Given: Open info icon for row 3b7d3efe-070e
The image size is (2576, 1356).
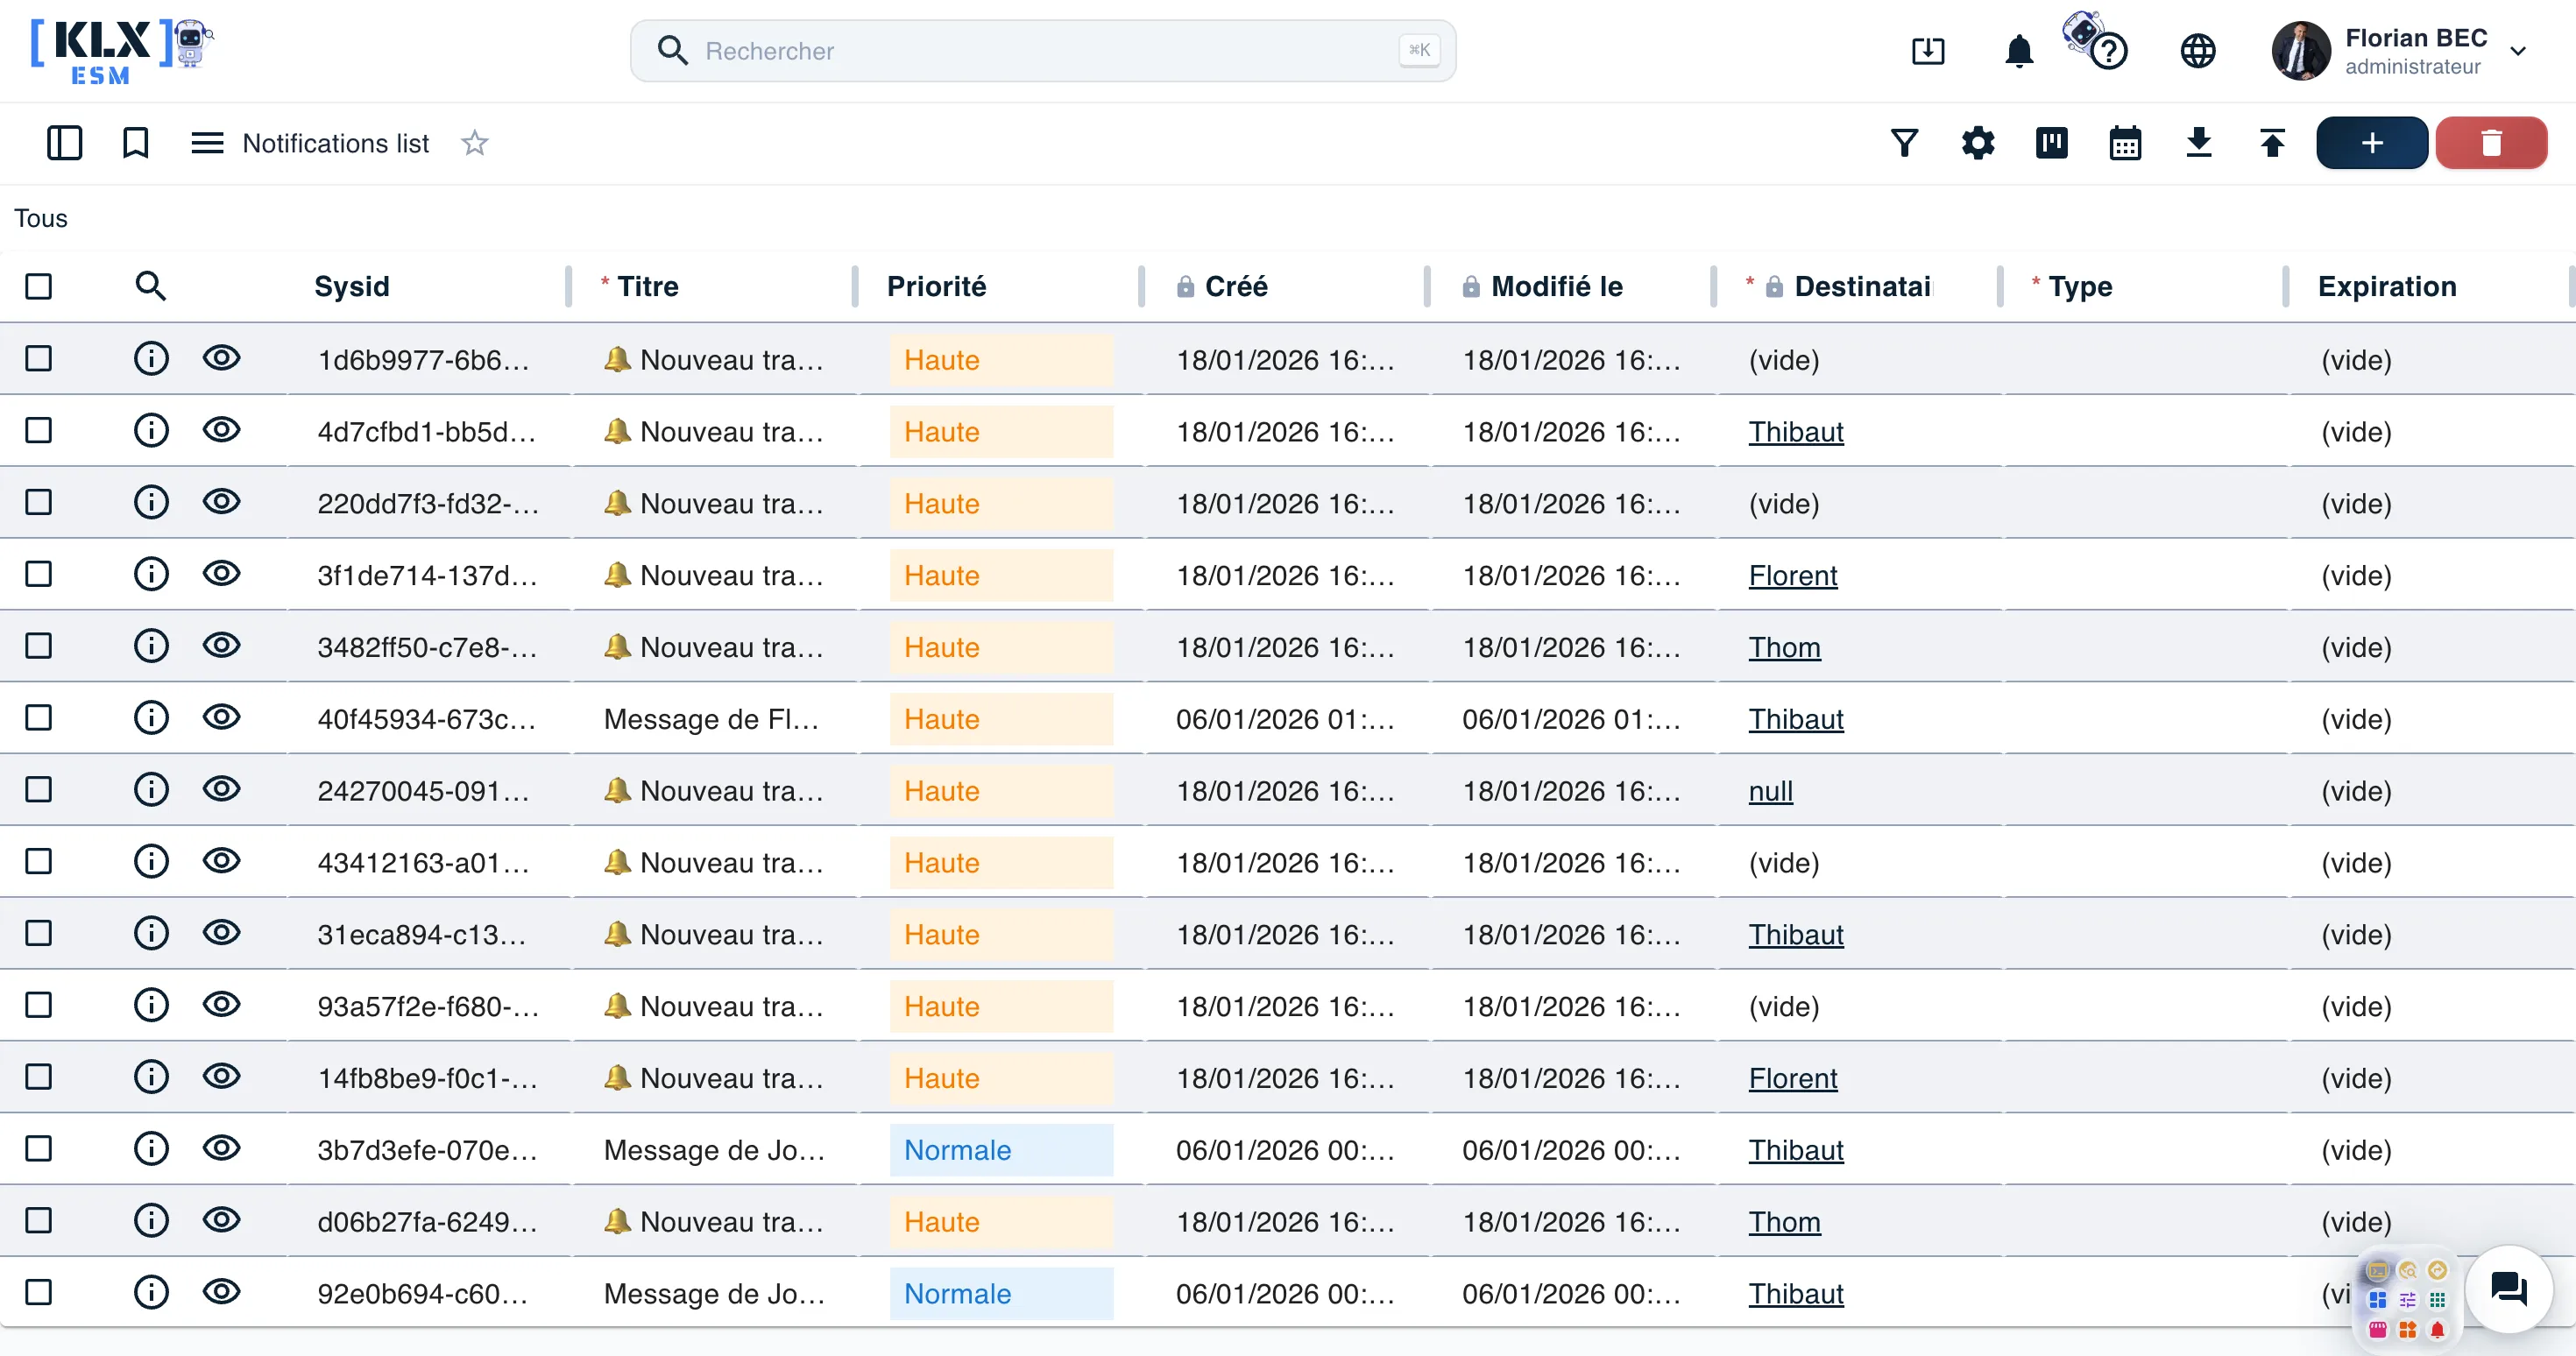Looking at the screenshot, I should coord(151,1148).
